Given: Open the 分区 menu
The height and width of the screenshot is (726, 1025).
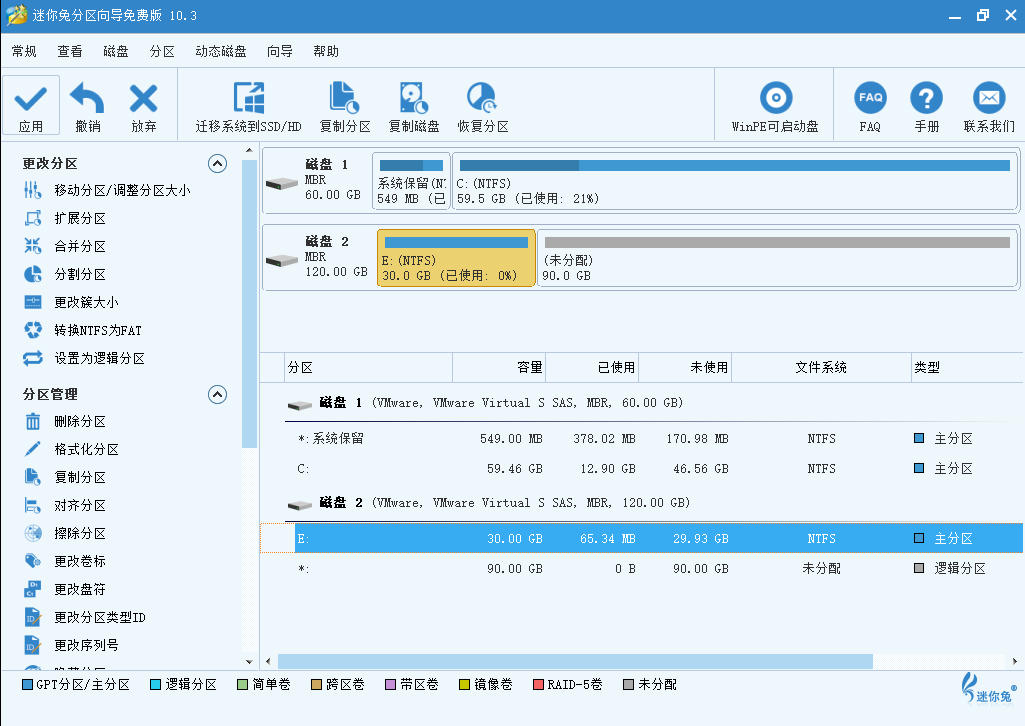Looking at the screenshot, I should click(162, 52).
